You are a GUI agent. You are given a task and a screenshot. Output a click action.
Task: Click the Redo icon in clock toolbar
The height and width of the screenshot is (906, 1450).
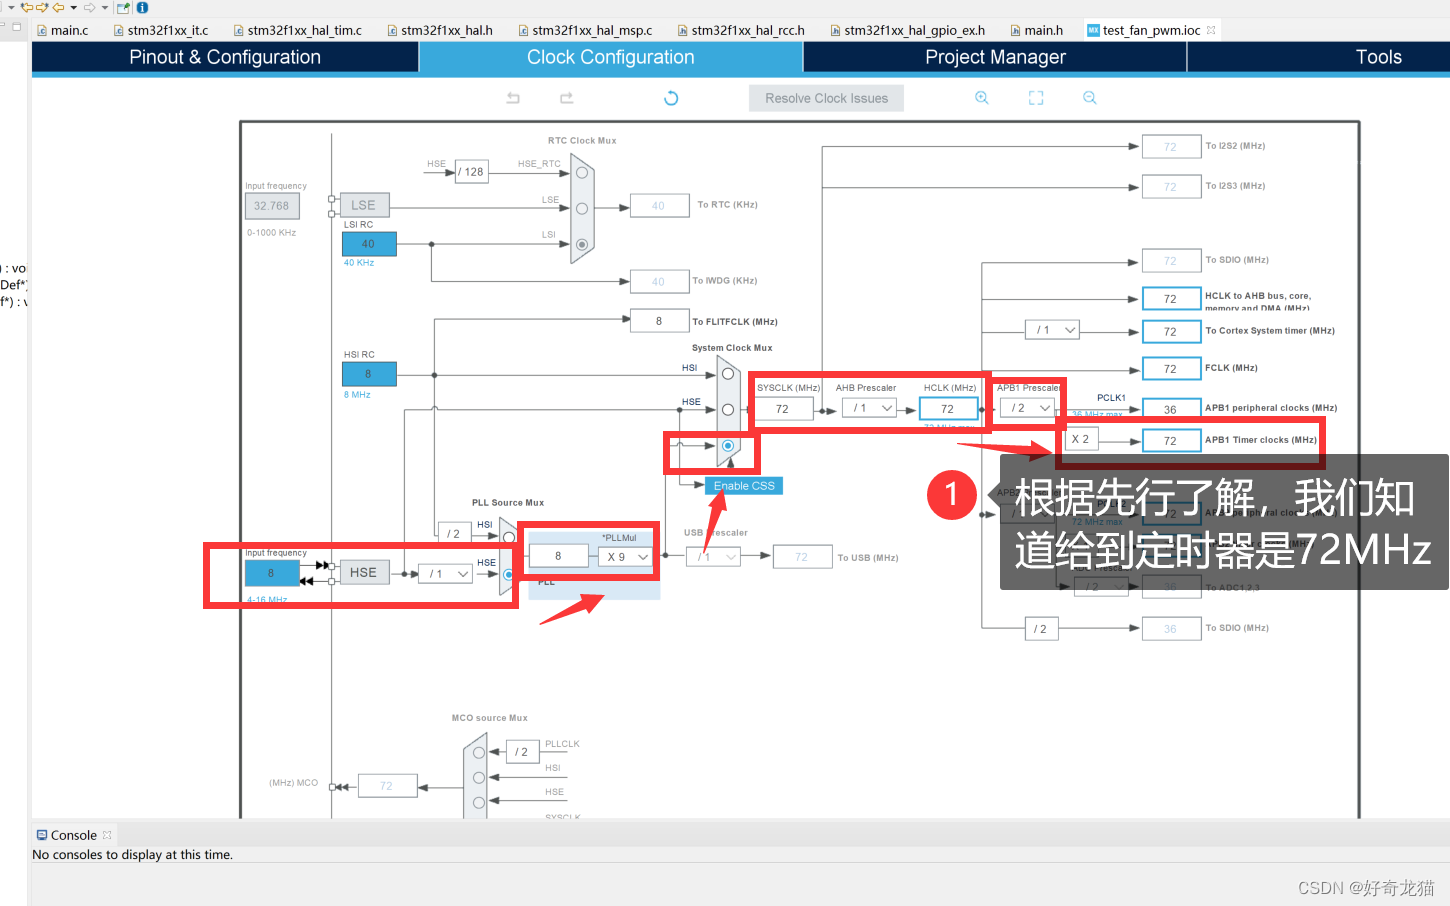pyautogui.click(x=566, y=97)
